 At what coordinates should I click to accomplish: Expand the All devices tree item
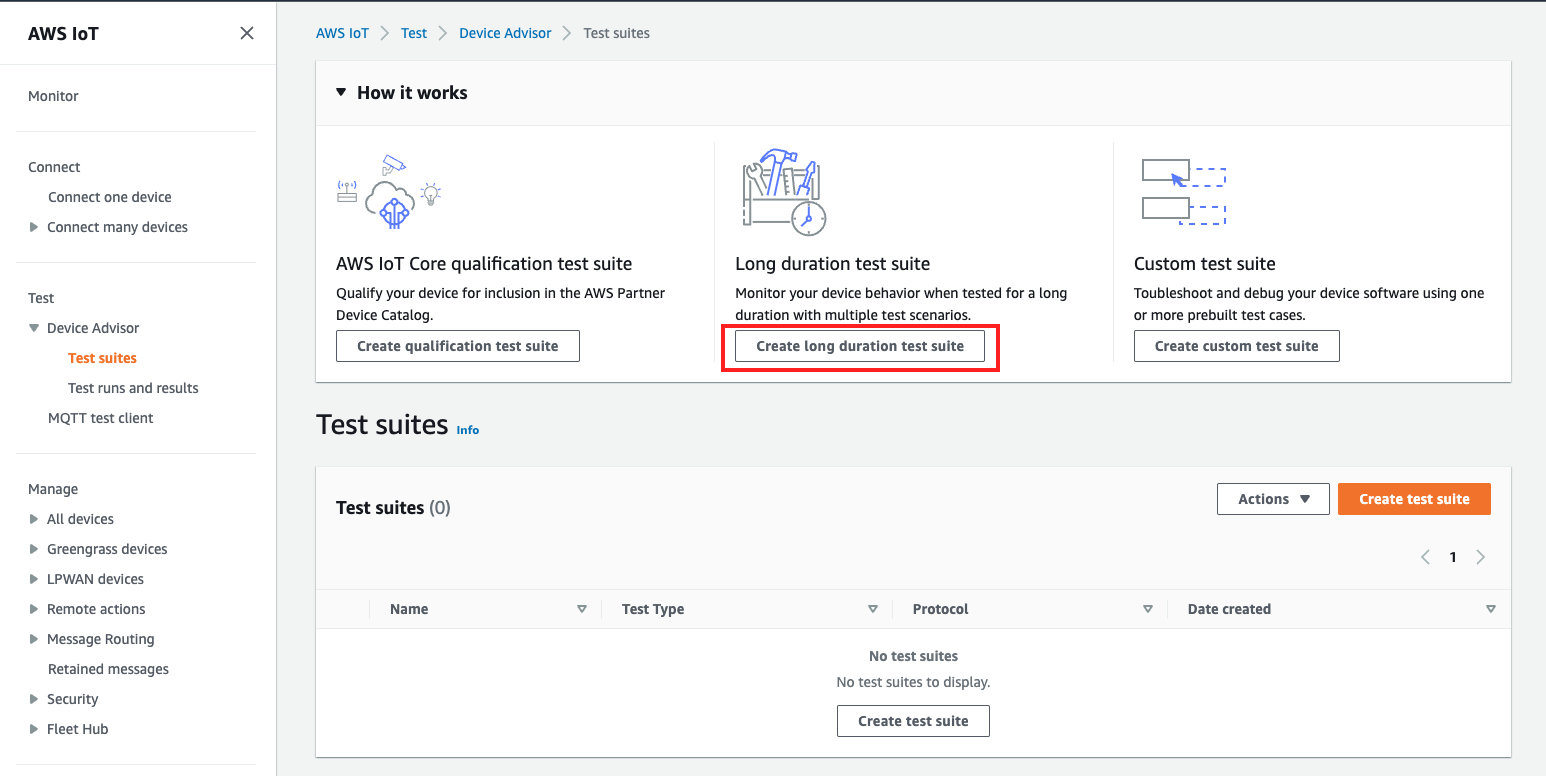(x=33, y=519)
